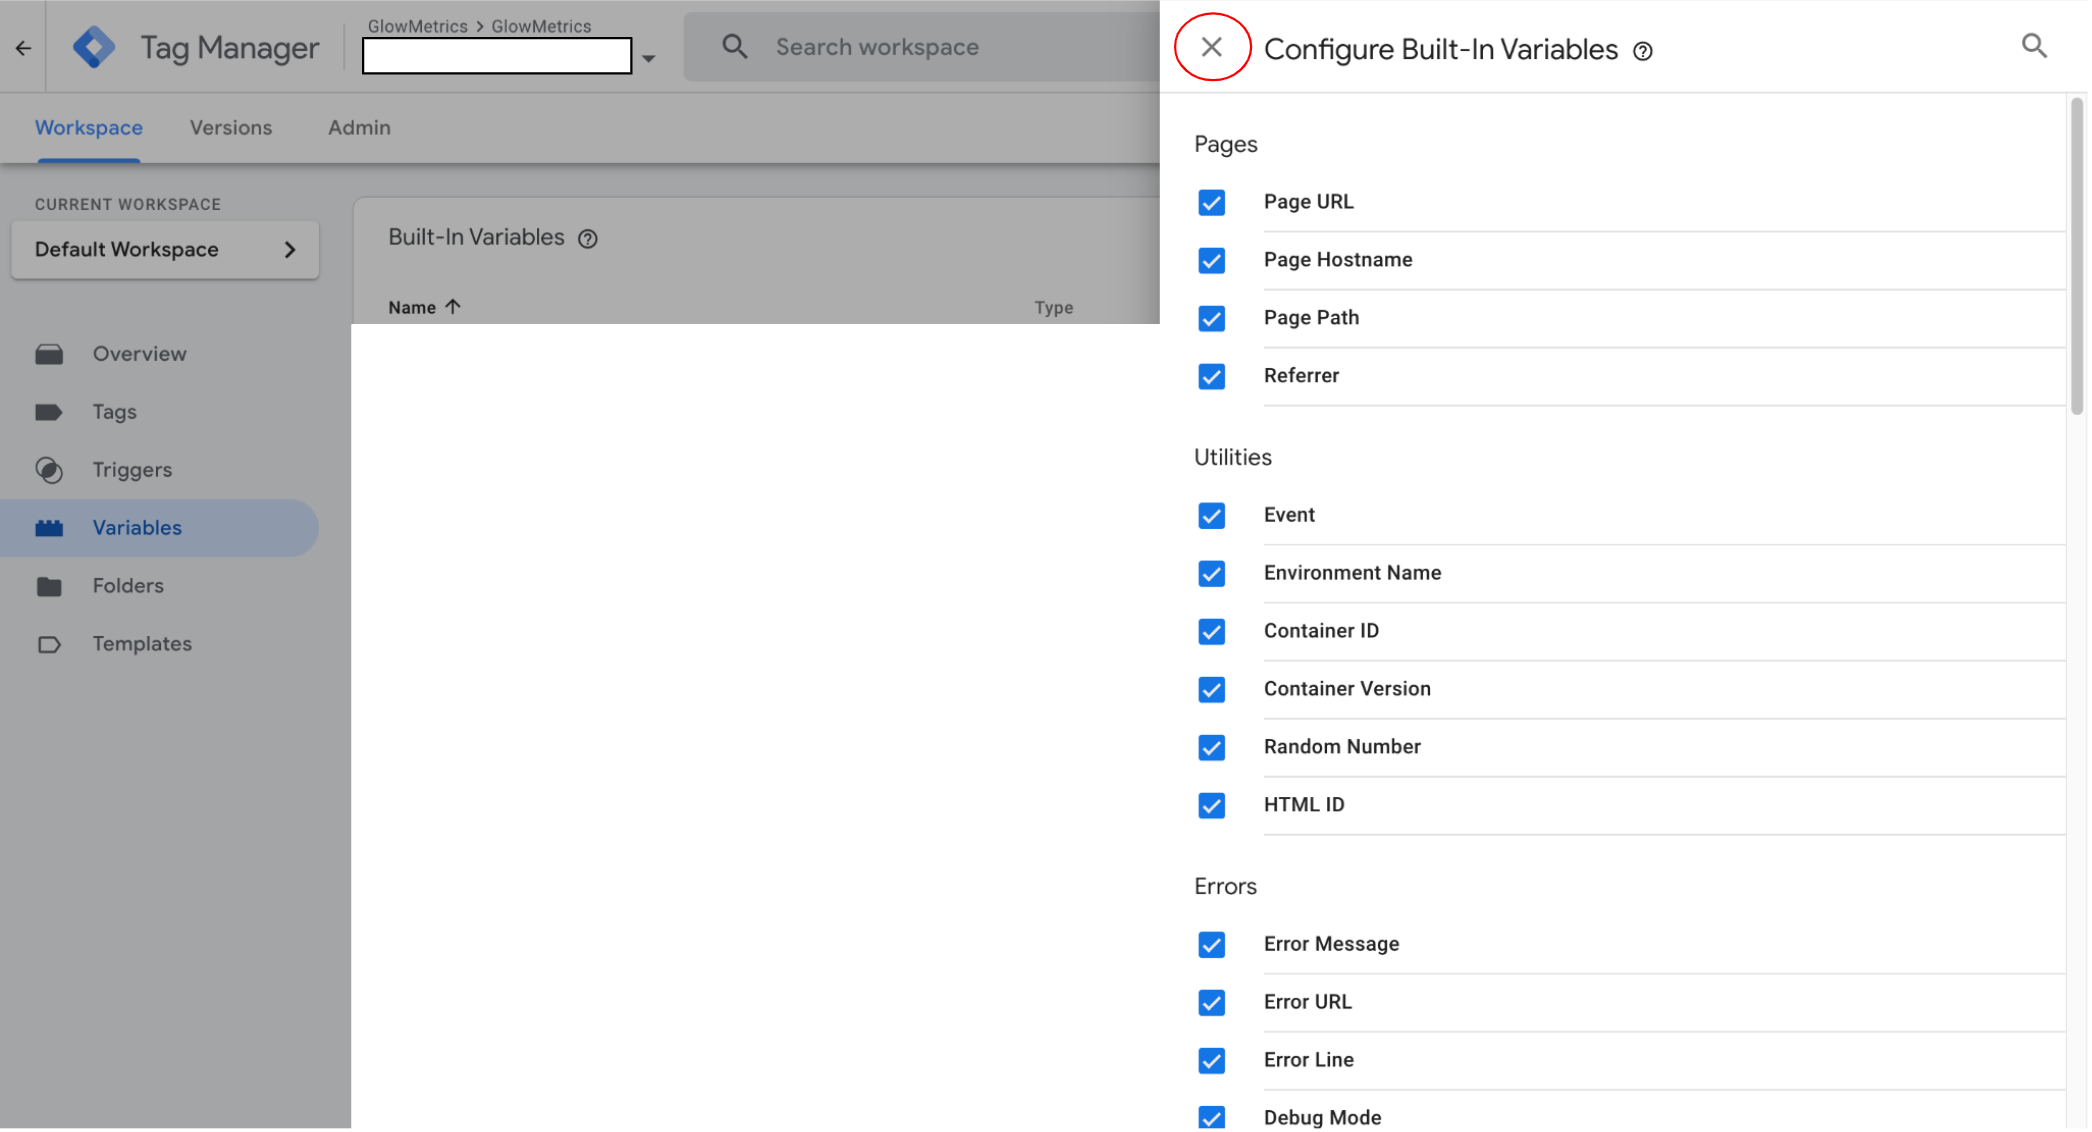
Task: Click the Triggers icon in the sidebar
Action: (48, 471)
